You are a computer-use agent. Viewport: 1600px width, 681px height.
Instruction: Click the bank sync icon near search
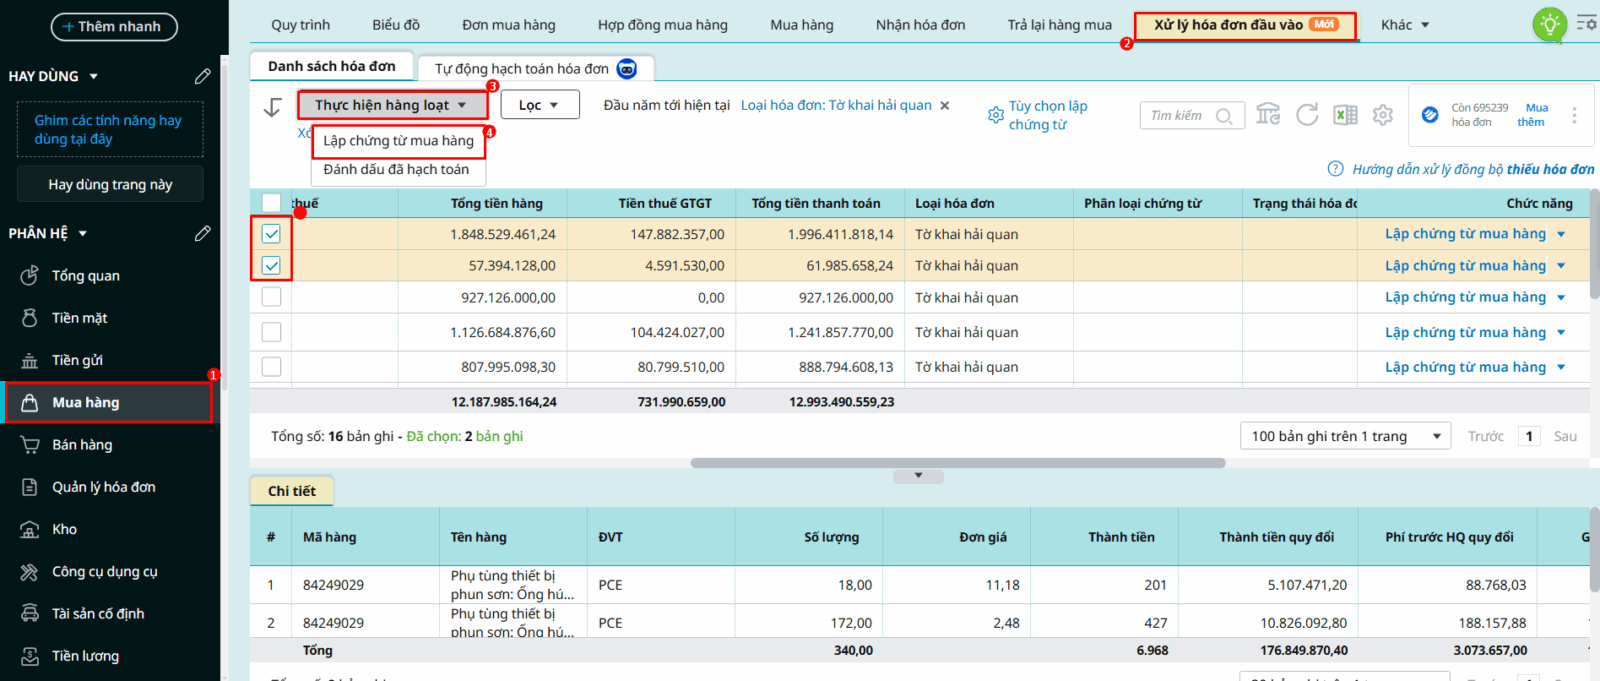[1268, 115]
